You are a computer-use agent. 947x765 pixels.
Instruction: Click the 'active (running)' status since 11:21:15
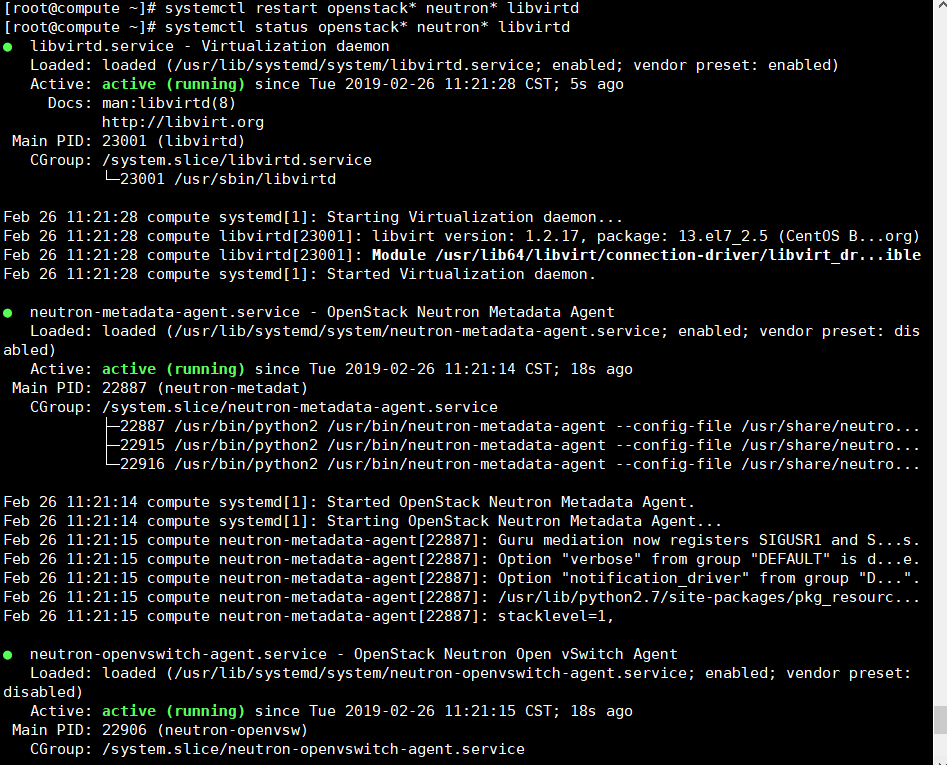pyautogui.click(x=173, y=711)
